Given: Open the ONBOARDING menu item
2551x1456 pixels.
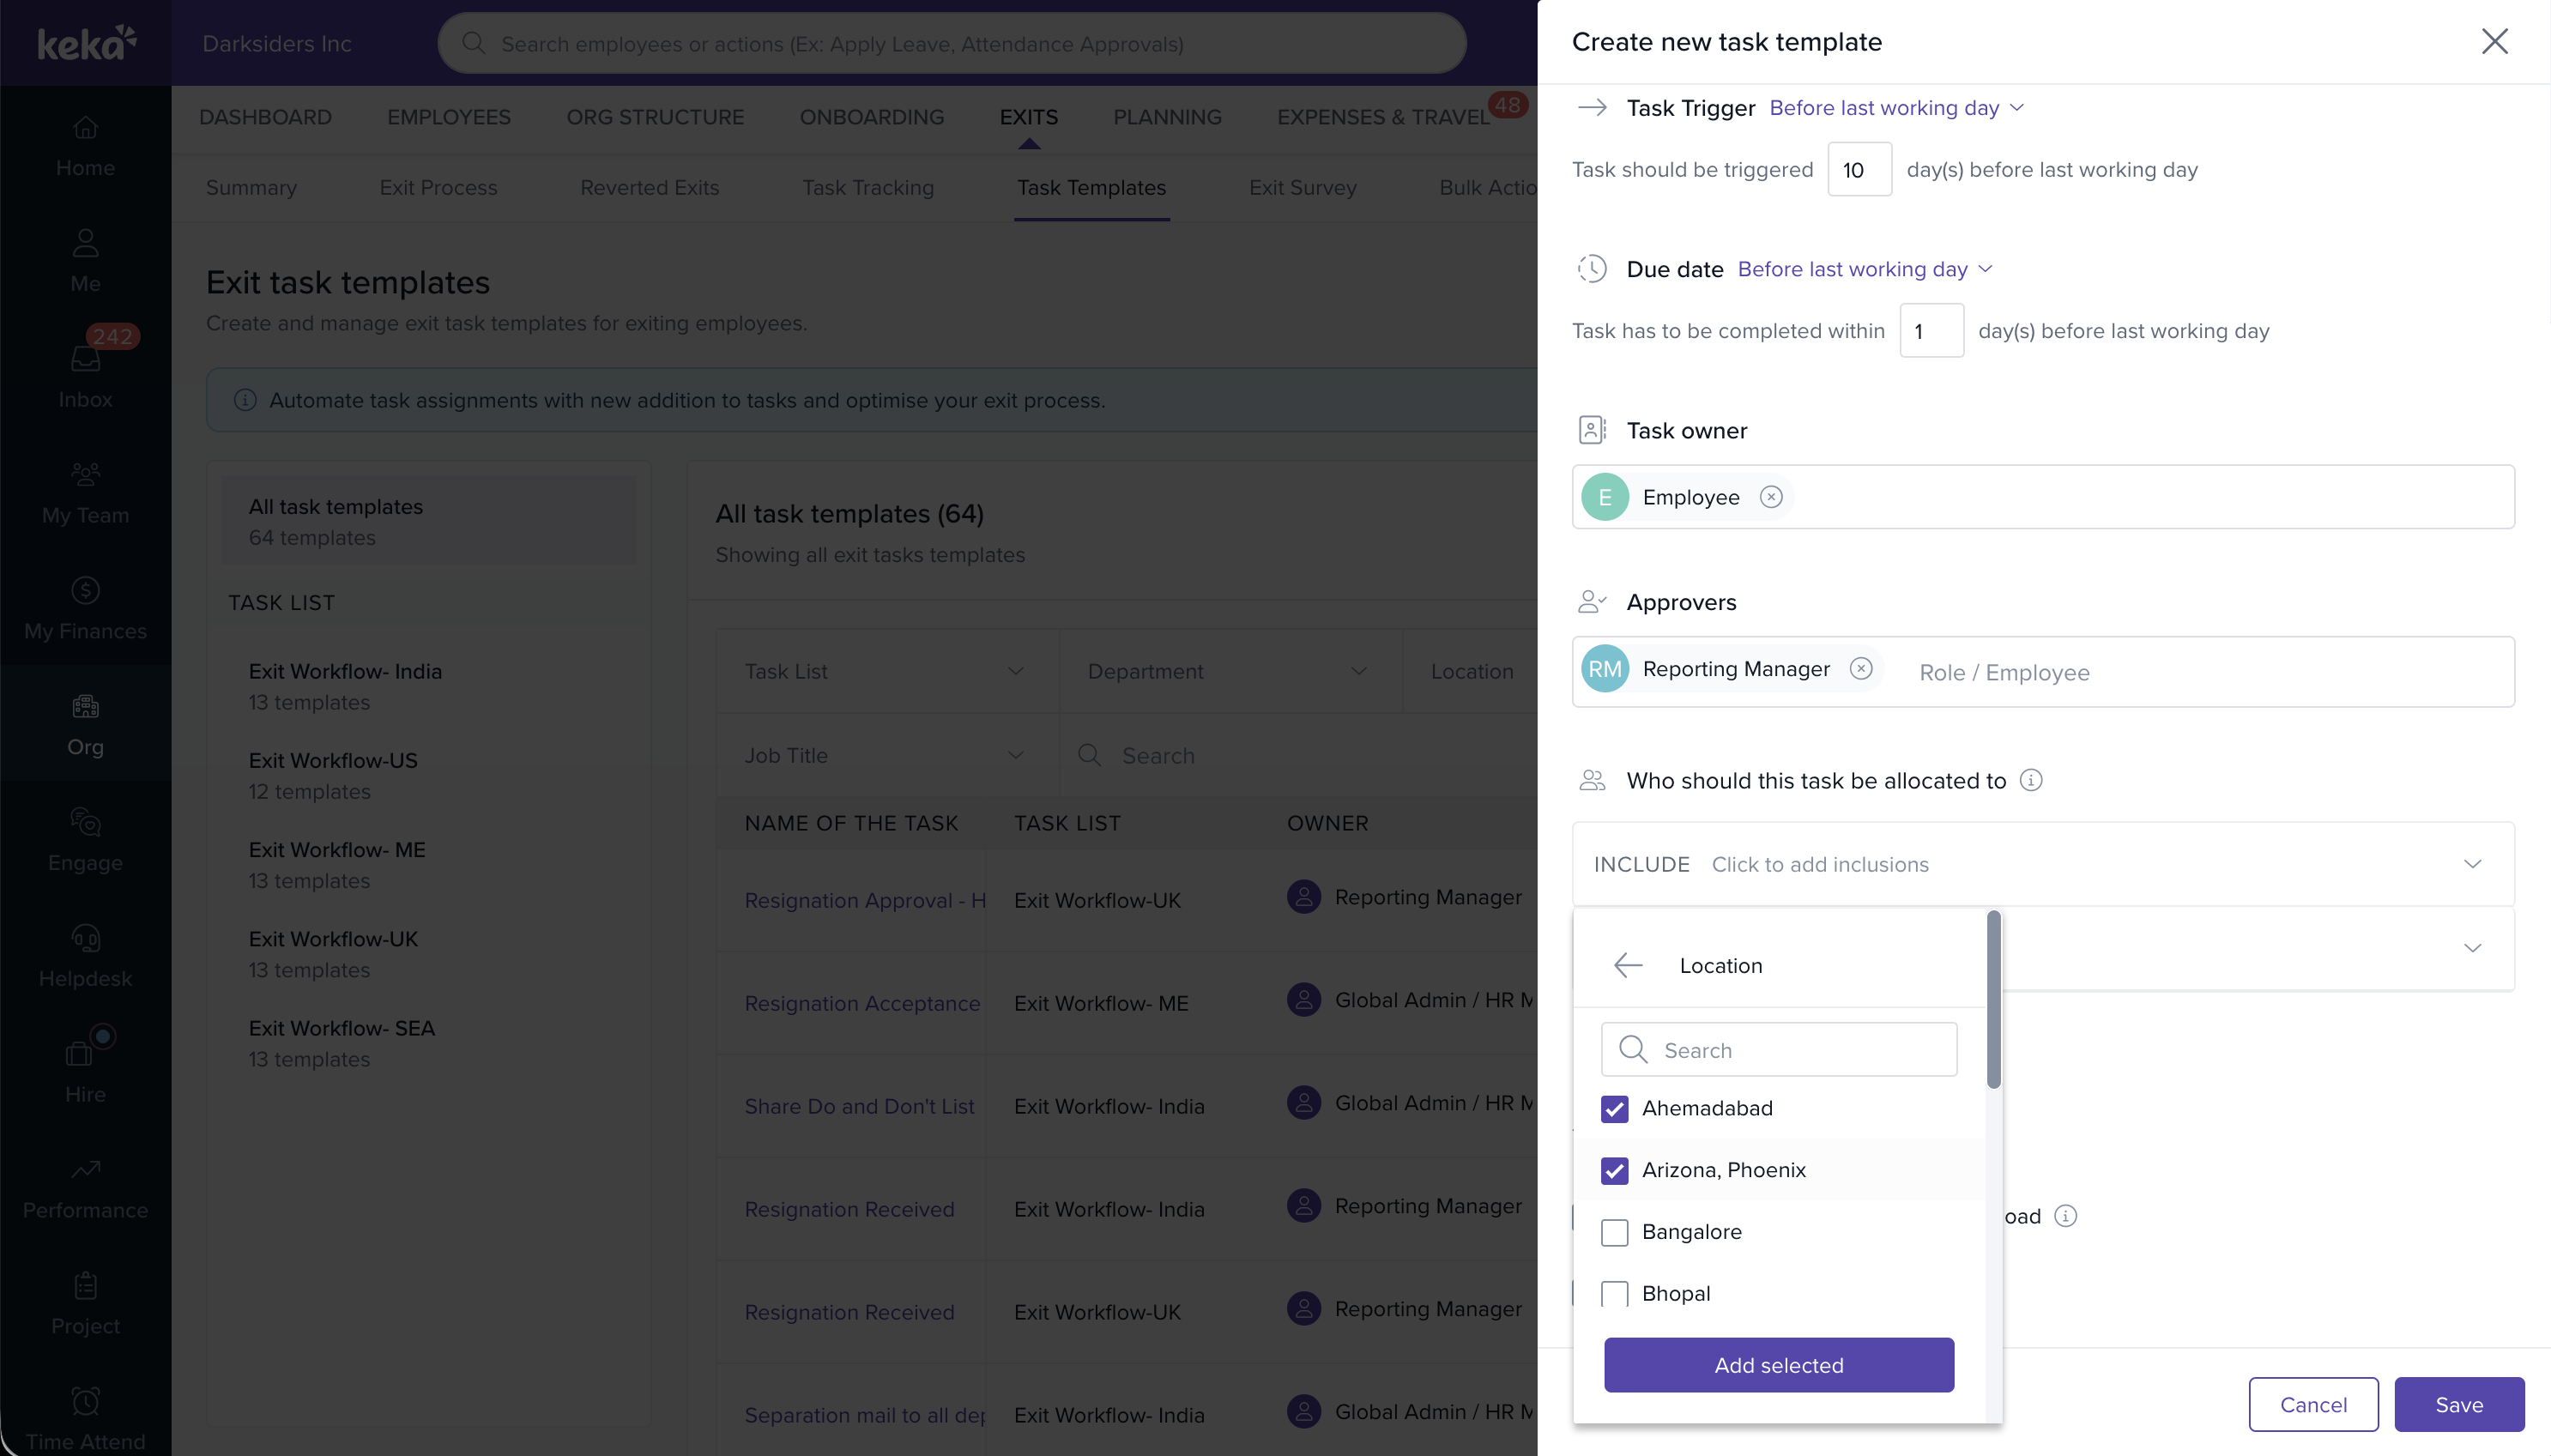Looking at the screenshot, I should tap(871, 117).
